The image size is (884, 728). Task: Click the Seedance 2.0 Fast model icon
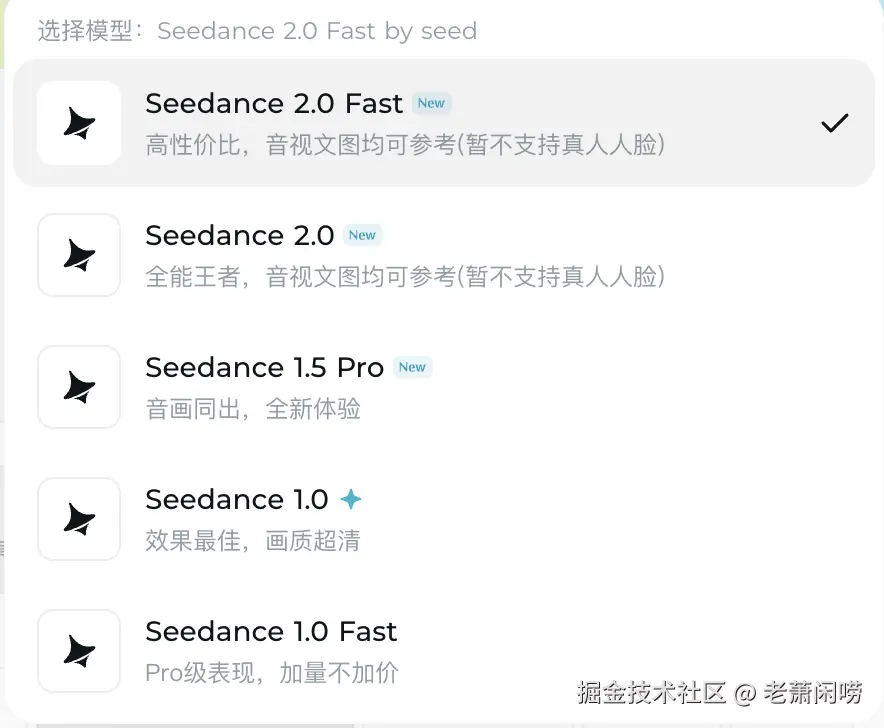(x=79, y=123)
